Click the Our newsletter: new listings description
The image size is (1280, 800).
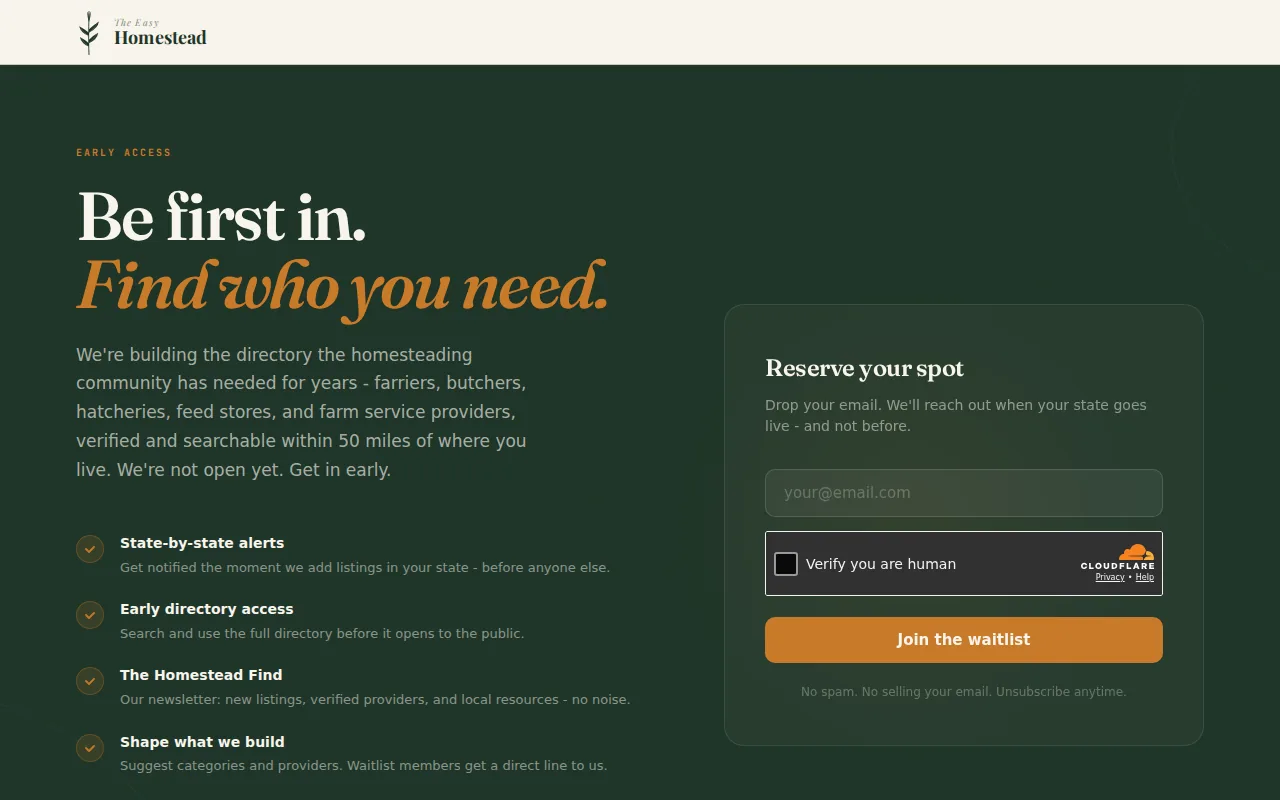[375, 700]
